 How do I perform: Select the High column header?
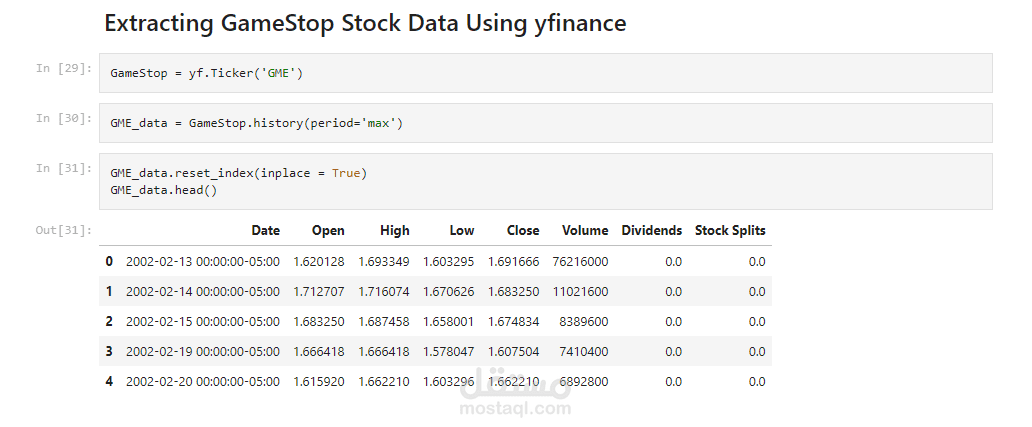point(394,230)
